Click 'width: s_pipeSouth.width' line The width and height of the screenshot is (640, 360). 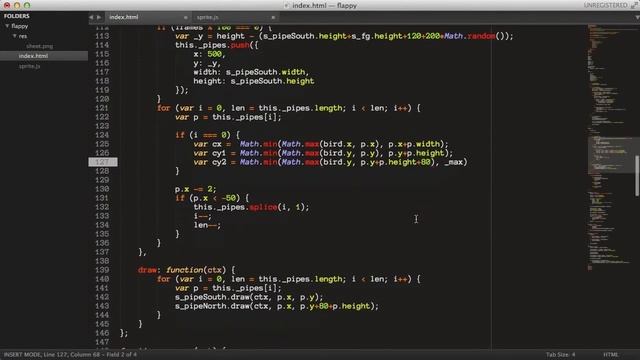click(x=251, y=72)
